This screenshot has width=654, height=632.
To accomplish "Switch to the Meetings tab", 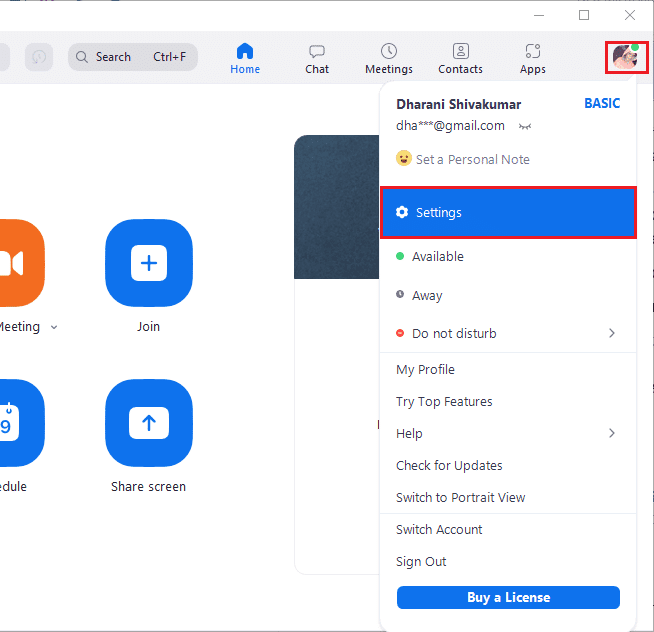I will (389, 59).
